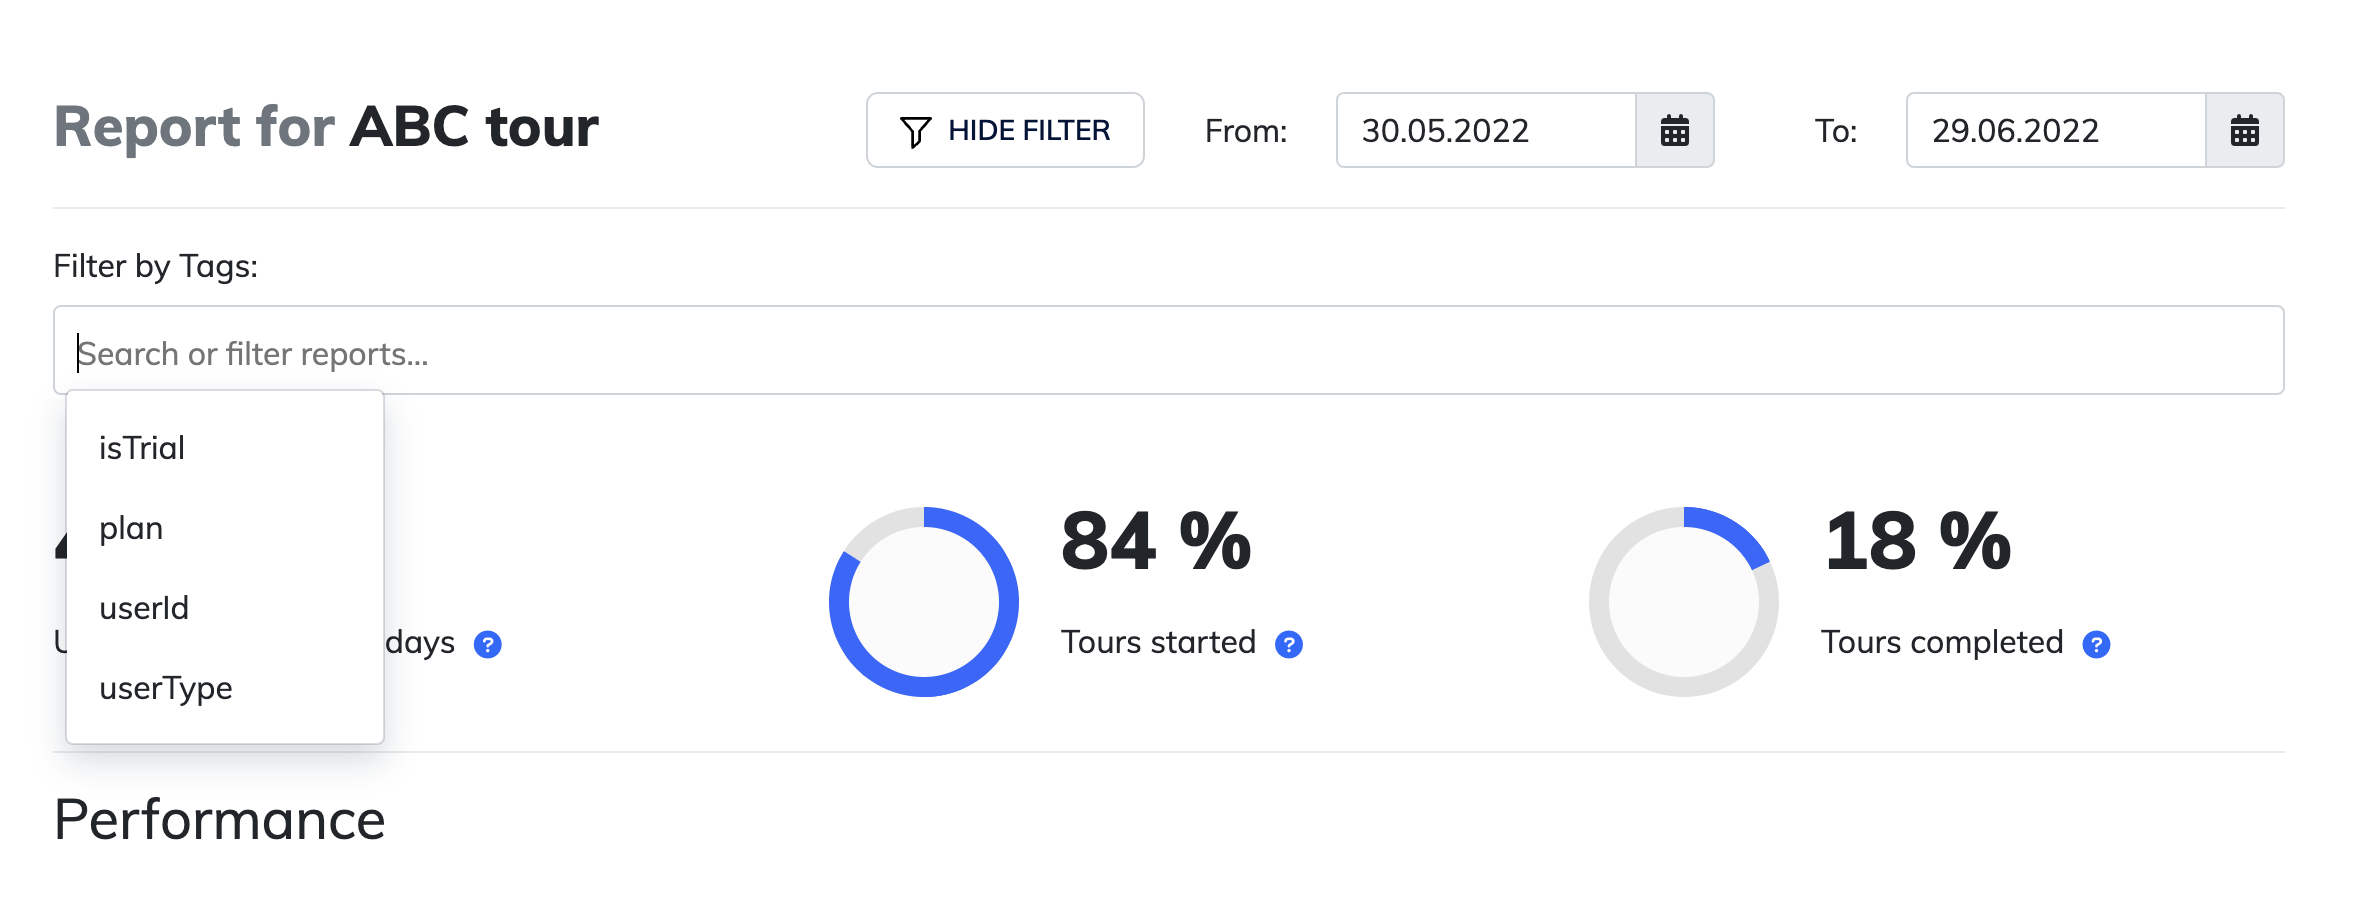Open the From date calendar icon
2370x910 pixels.
[1675, 130]
